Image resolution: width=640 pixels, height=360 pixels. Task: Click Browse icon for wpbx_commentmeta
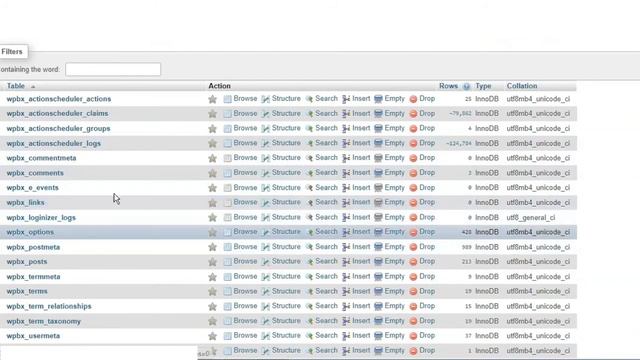227,158
